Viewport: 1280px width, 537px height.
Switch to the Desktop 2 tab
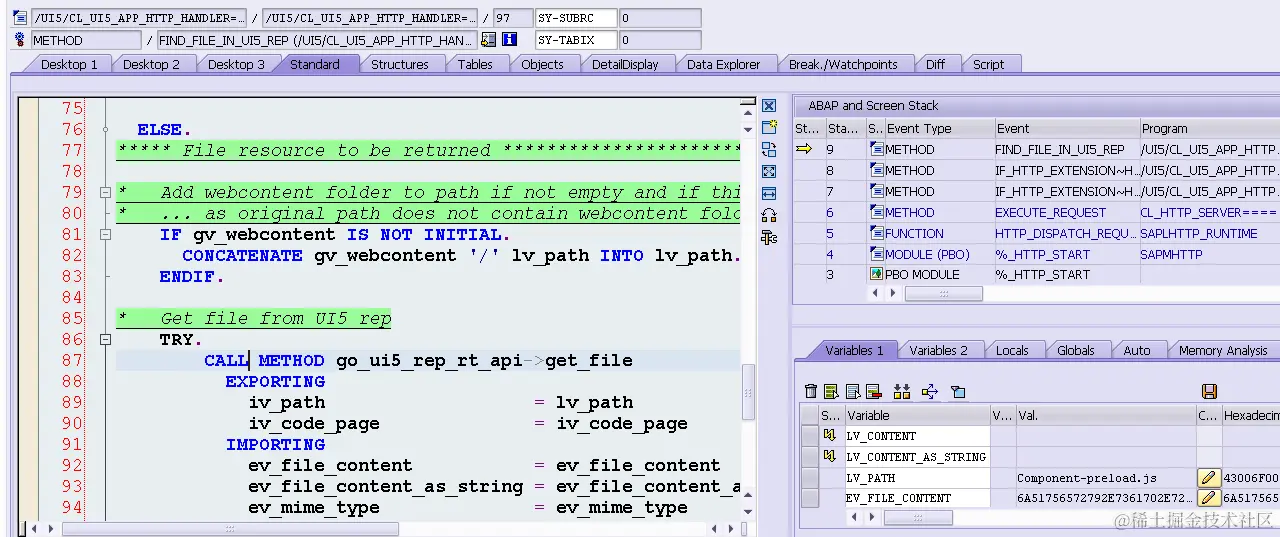152,64
